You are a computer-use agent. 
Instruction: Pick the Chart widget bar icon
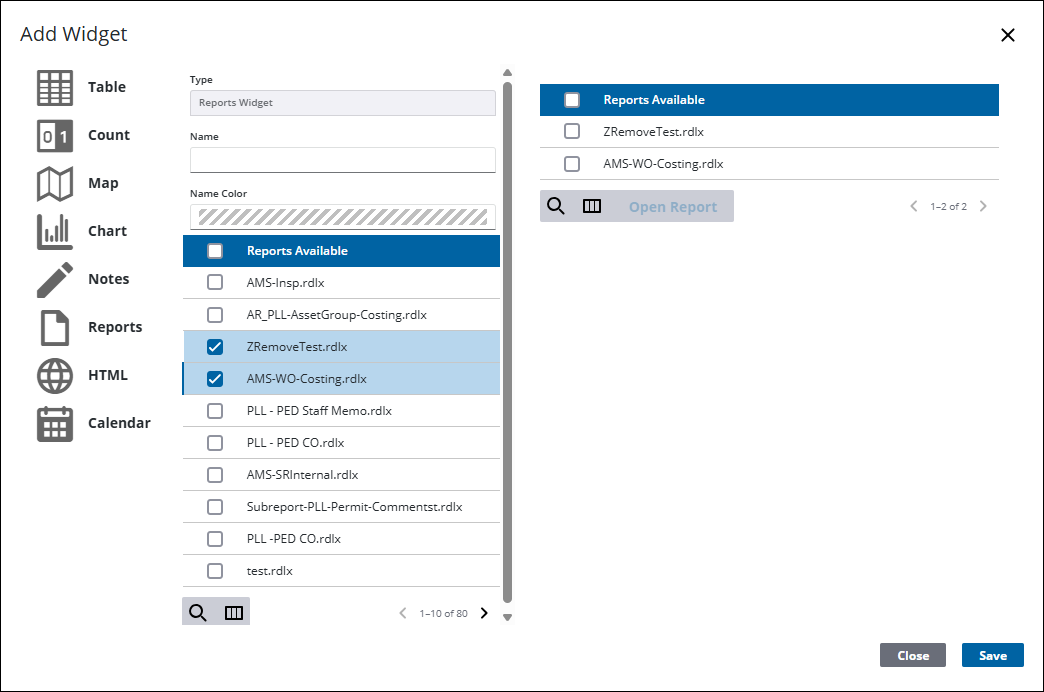55,232
